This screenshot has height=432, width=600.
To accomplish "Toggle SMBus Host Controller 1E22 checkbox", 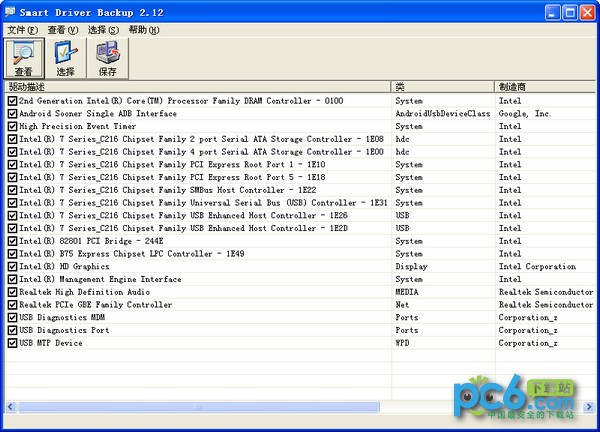I will tap(12, 190).
